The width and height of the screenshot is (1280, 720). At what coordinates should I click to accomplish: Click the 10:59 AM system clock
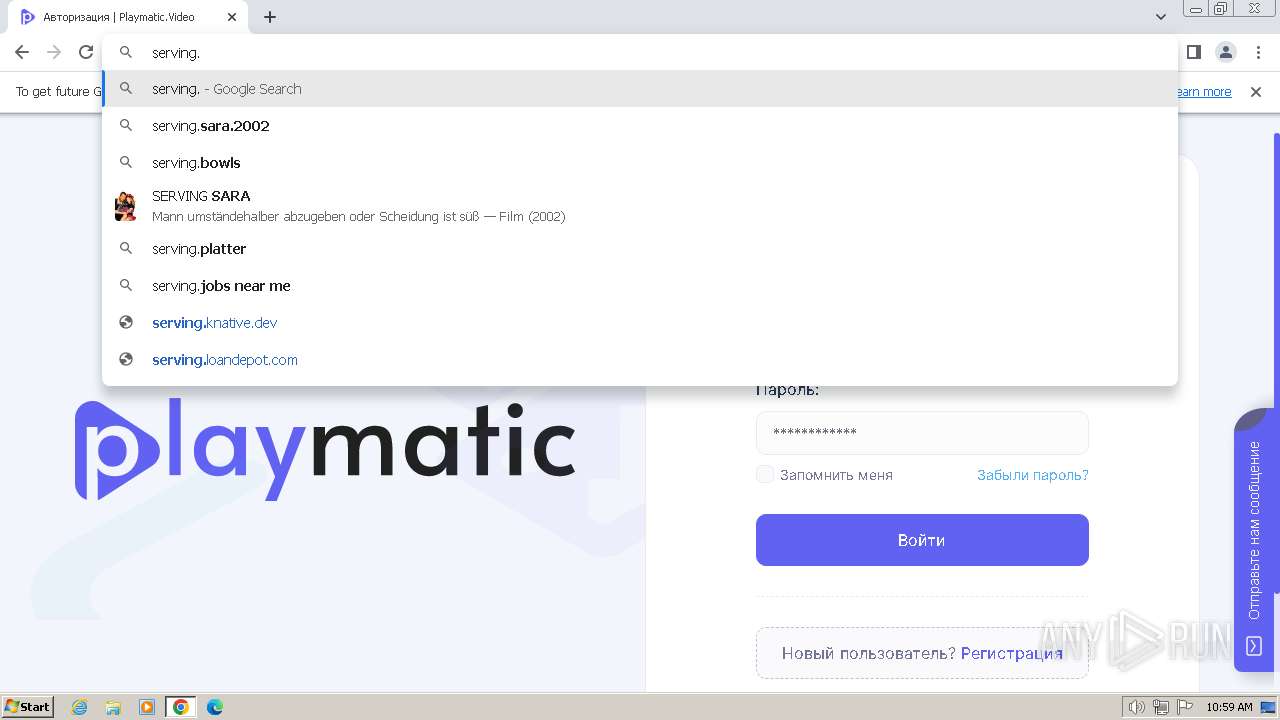click(x=1229, y=707)
